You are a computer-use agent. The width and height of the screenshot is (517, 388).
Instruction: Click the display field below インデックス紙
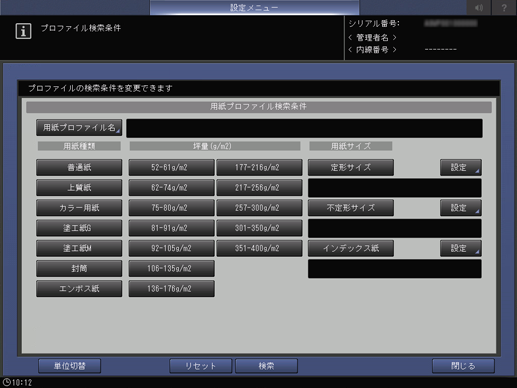(x=395, y=269)
